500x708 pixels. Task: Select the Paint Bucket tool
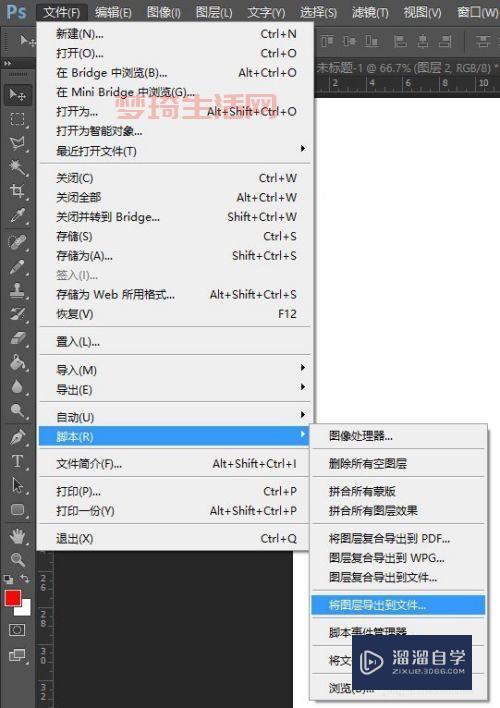point(18,363)
